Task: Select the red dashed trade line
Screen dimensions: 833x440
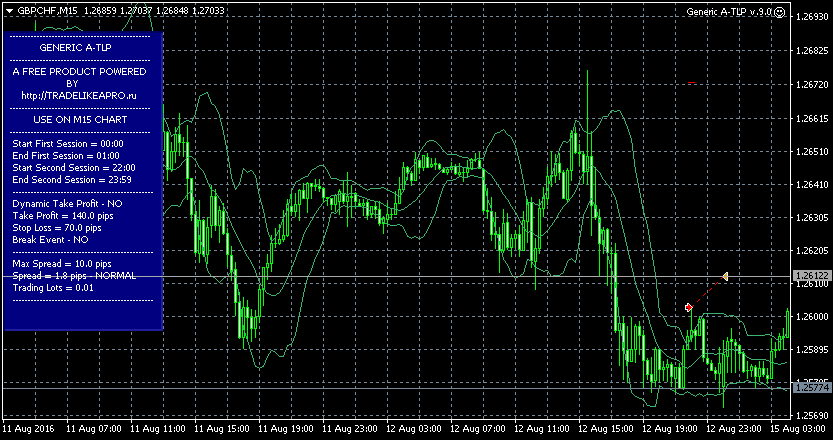Action: point(707,292)
